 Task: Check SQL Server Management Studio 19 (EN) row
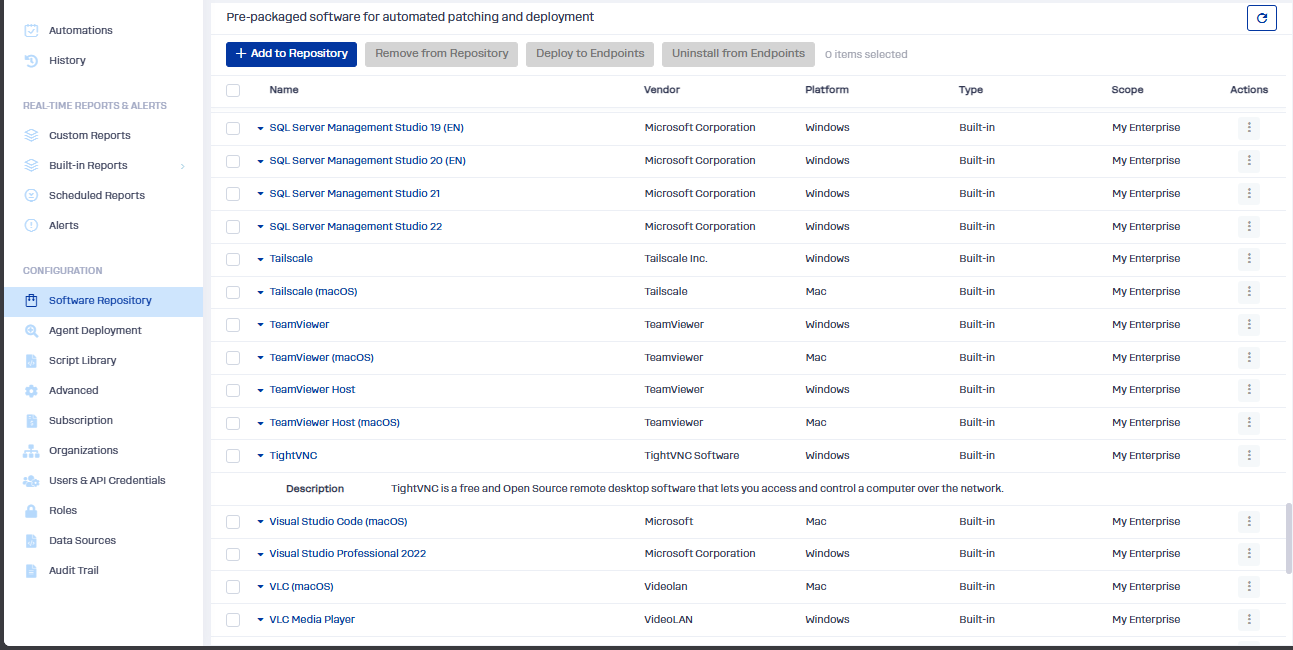pyautogui.click(x=233, y=128)
